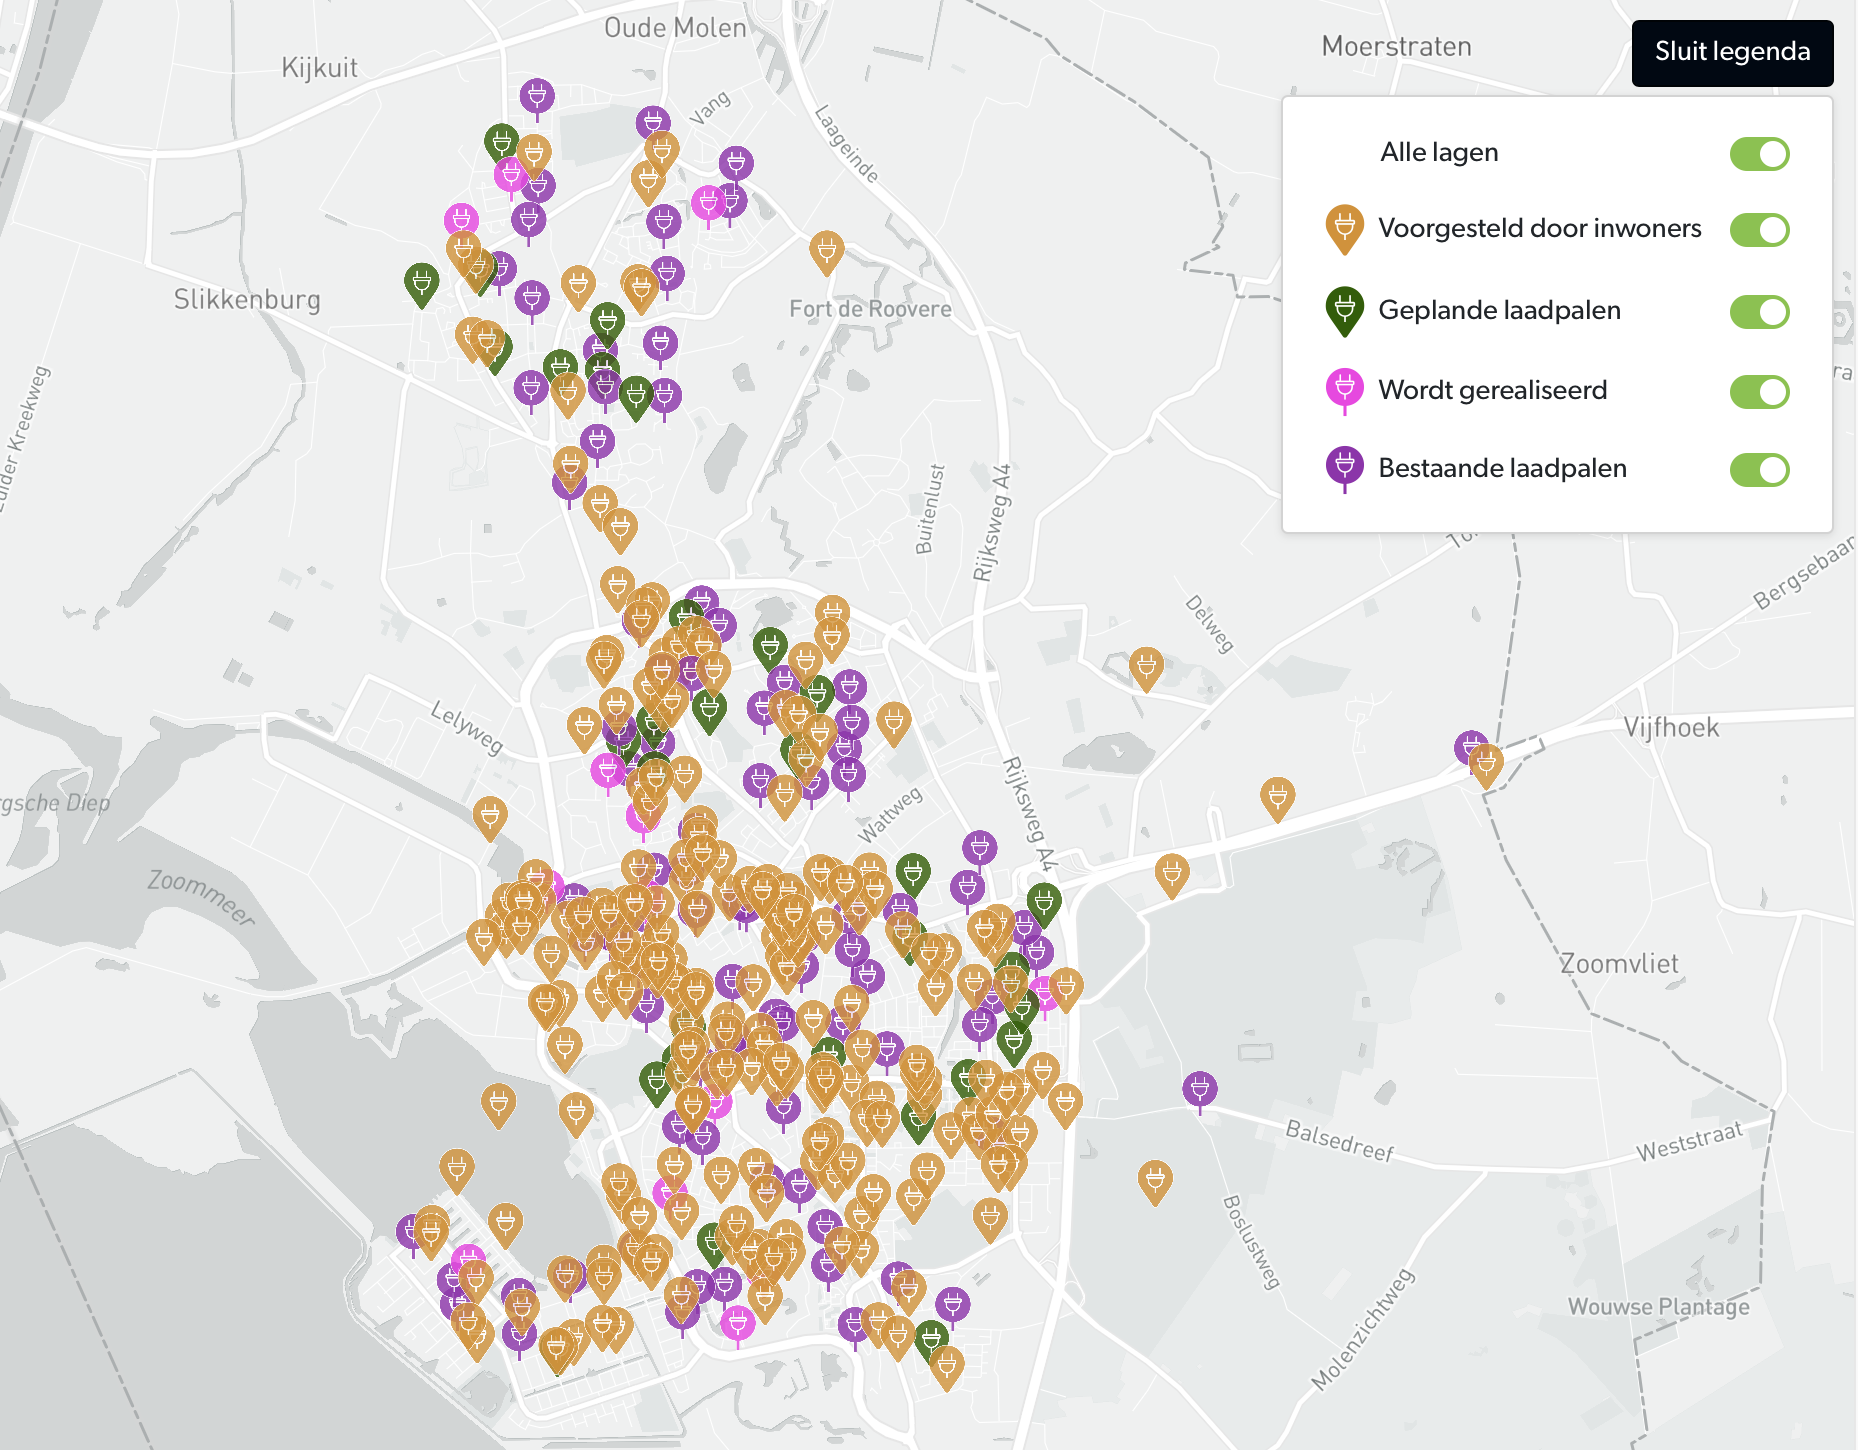Select the orange marker near Boslustweg

pos(1154,1180)
